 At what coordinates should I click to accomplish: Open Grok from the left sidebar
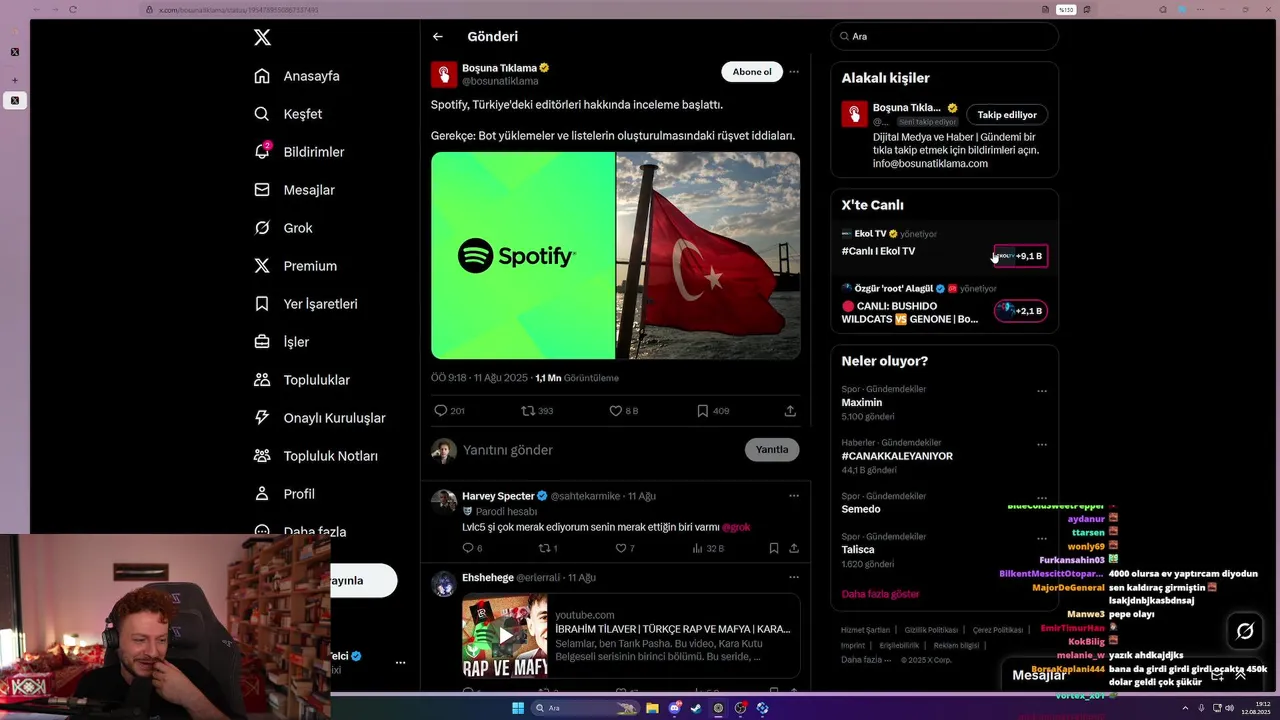click(284, 228)
